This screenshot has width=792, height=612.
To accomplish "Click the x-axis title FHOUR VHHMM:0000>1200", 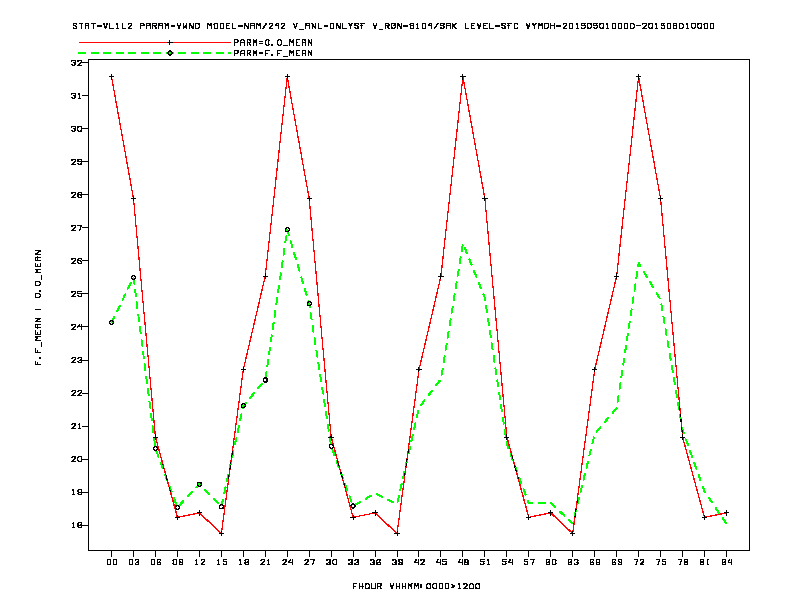I will tap(416, 586).
